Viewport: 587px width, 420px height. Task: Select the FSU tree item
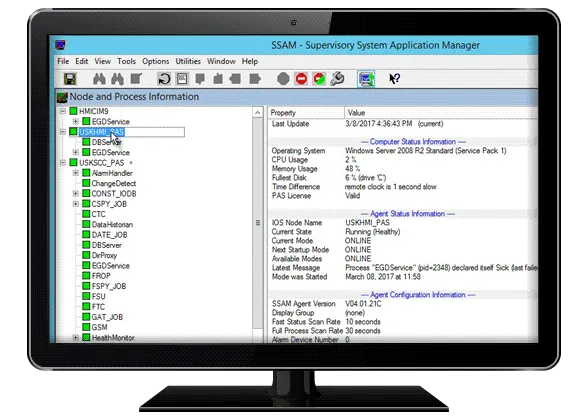point(98,296)
